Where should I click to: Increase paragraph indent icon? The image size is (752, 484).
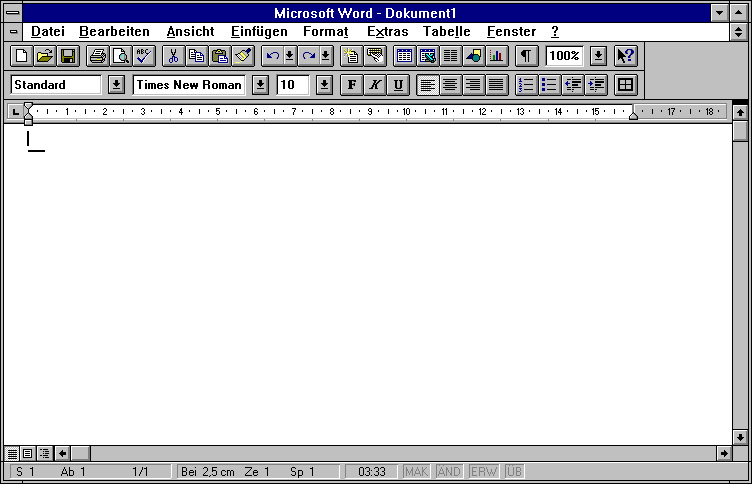(x=596, y=85)
